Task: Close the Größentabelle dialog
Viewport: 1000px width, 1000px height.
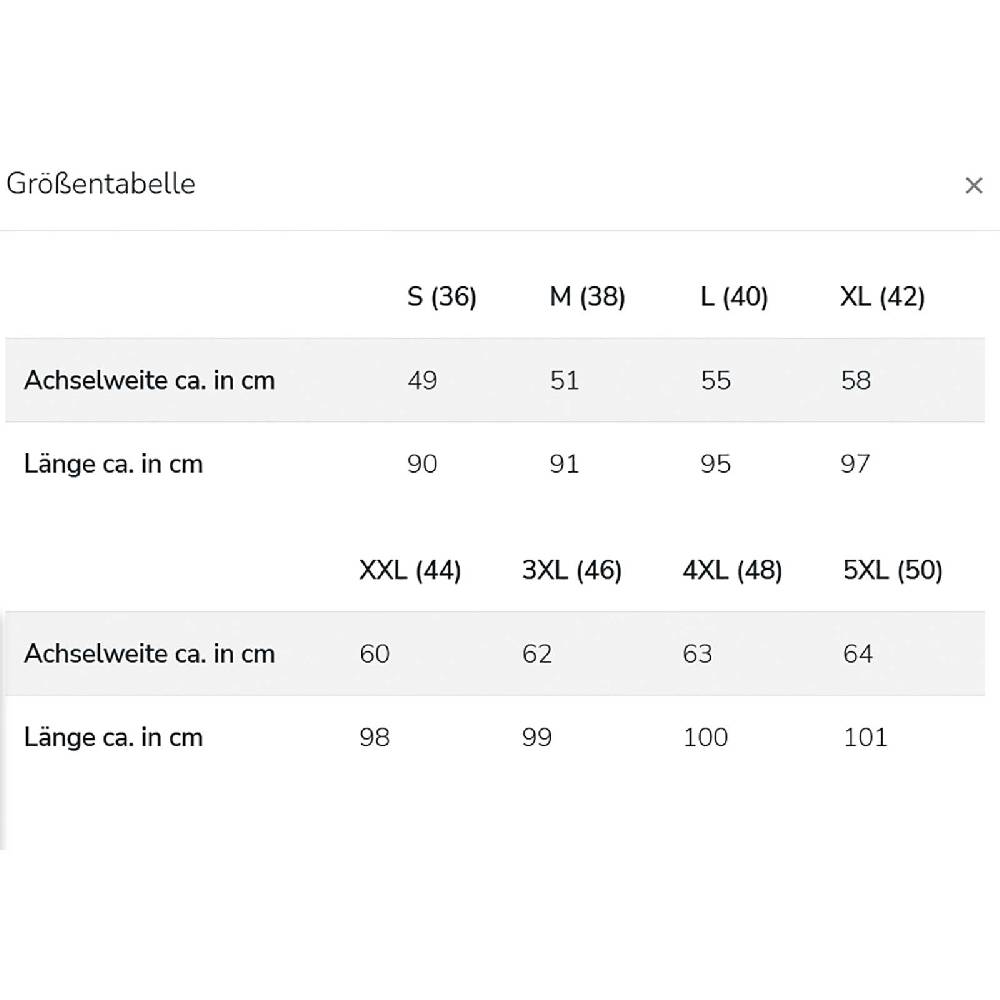Action: click(x=973, y=186)
